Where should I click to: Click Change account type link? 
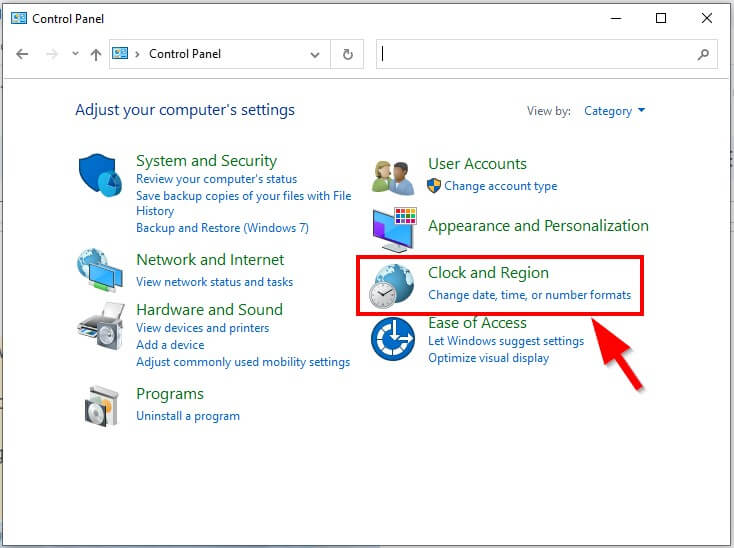pyautogui.click(x=501, y=186)
